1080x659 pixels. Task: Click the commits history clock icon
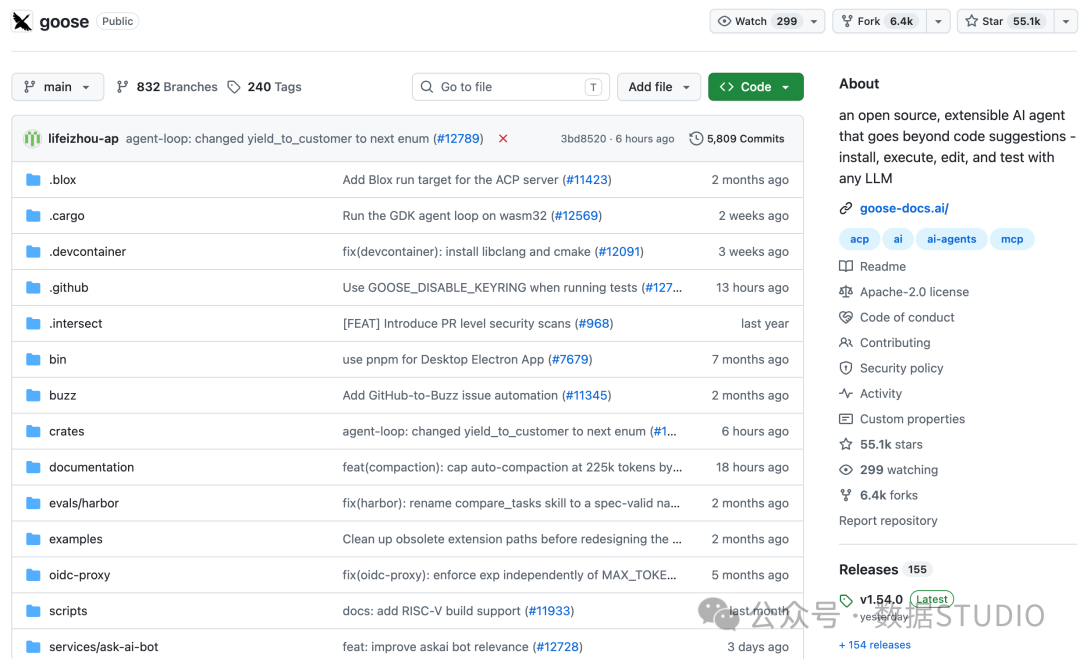click(x=696, y=138)
